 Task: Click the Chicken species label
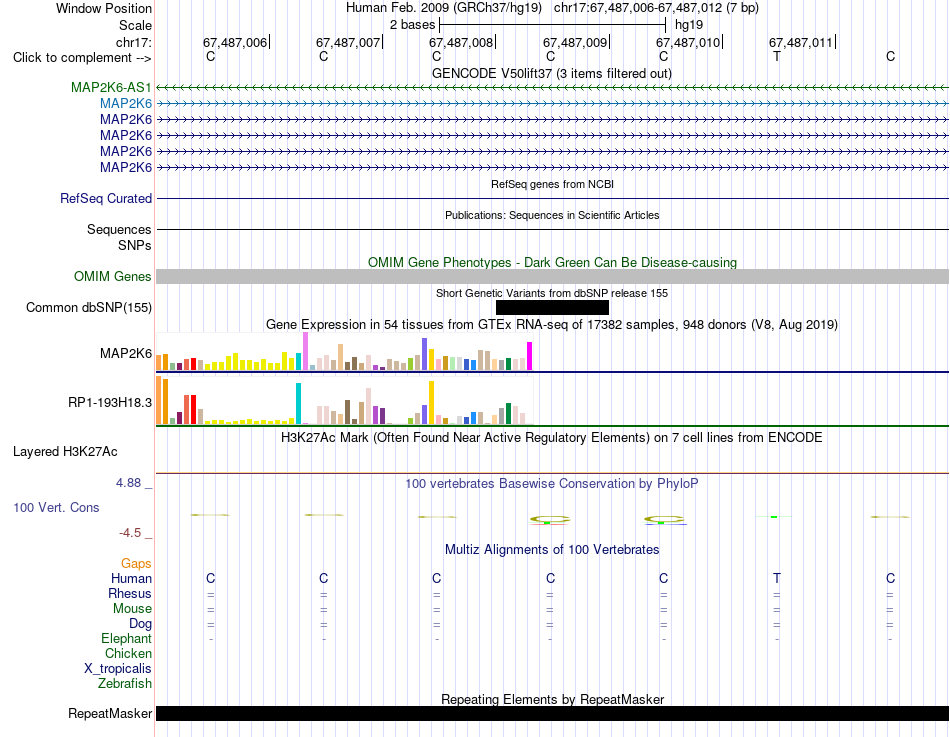click(x=128, y=653)
